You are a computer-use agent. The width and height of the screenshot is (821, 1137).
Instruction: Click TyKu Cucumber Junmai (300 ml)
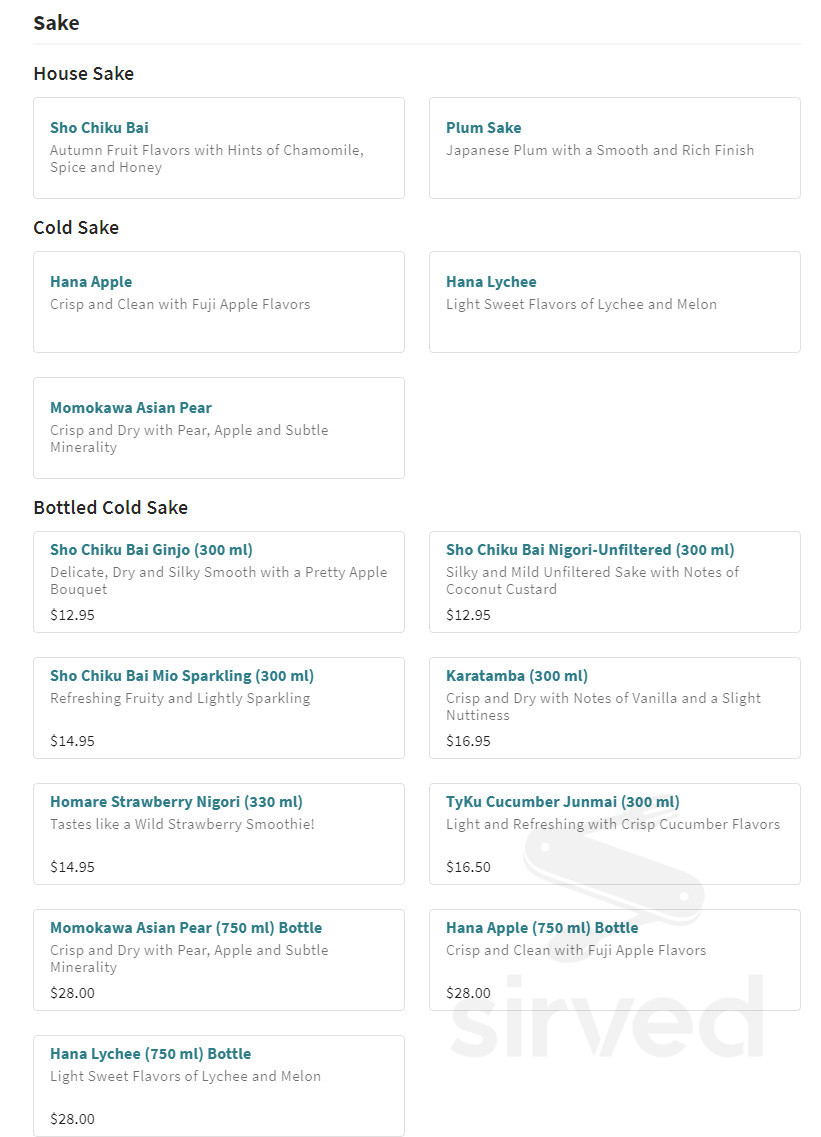click(x=562, y=802)
